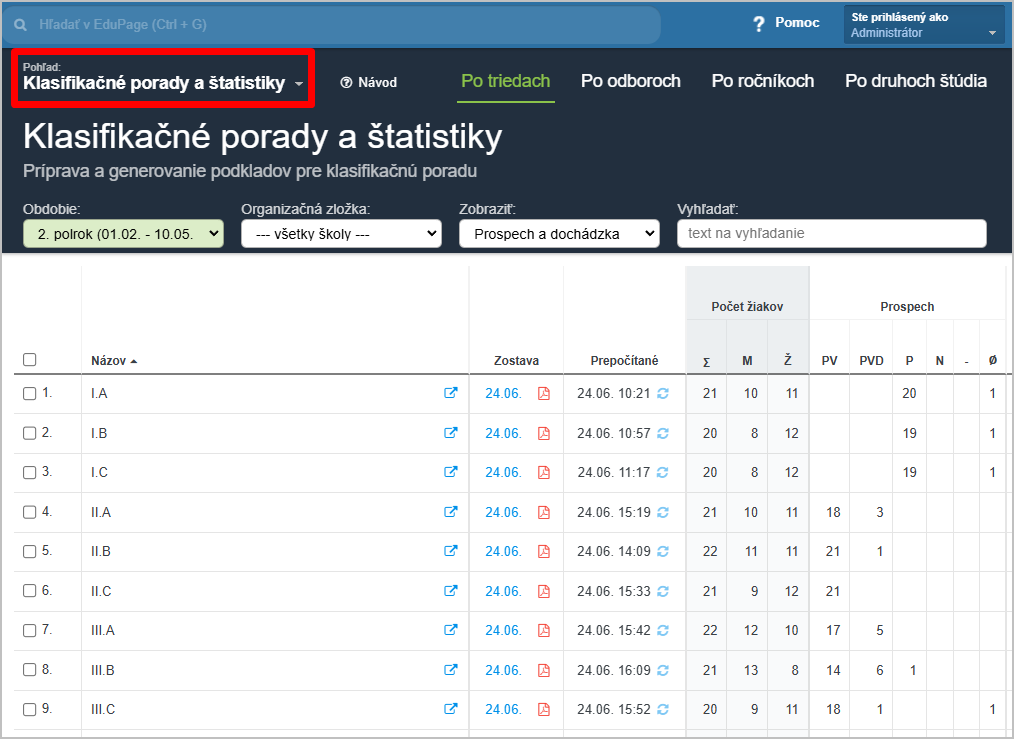
Task: Select the checkbox for class II.B
Action: coord(29,552)
